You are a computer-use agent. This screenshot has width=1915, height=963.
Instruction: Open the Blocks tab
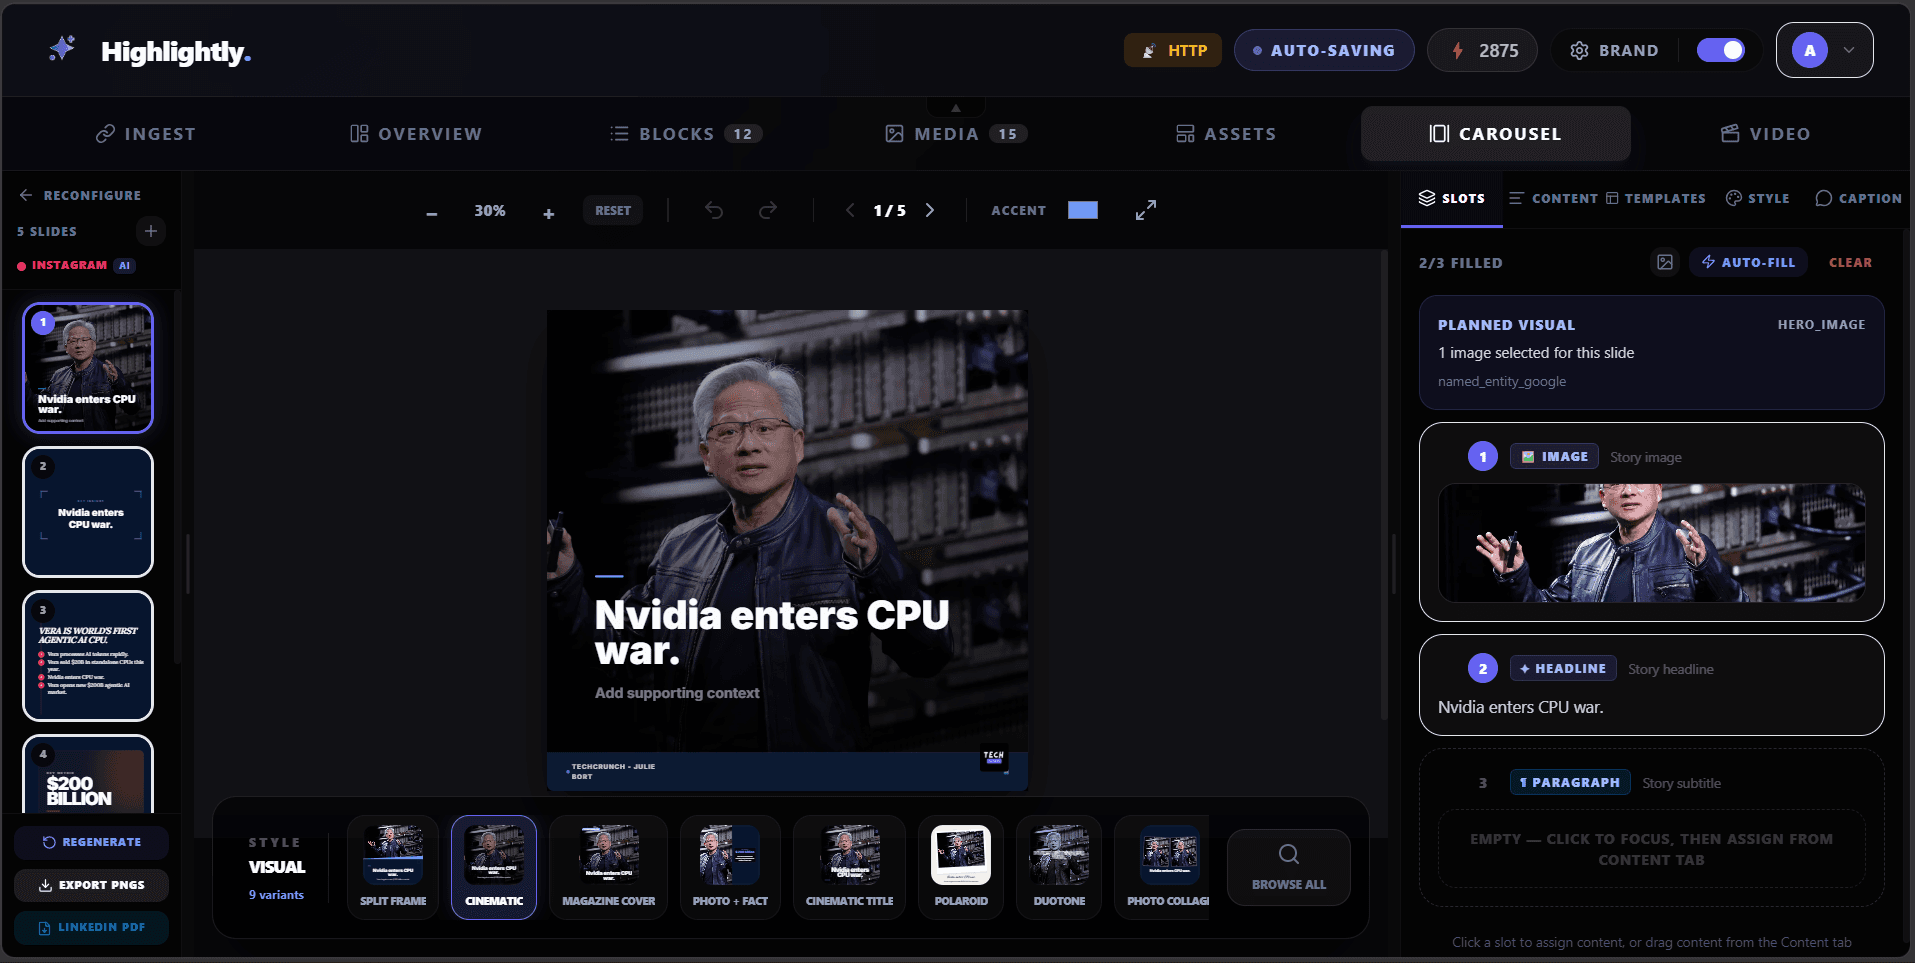[x=686, y=134]
